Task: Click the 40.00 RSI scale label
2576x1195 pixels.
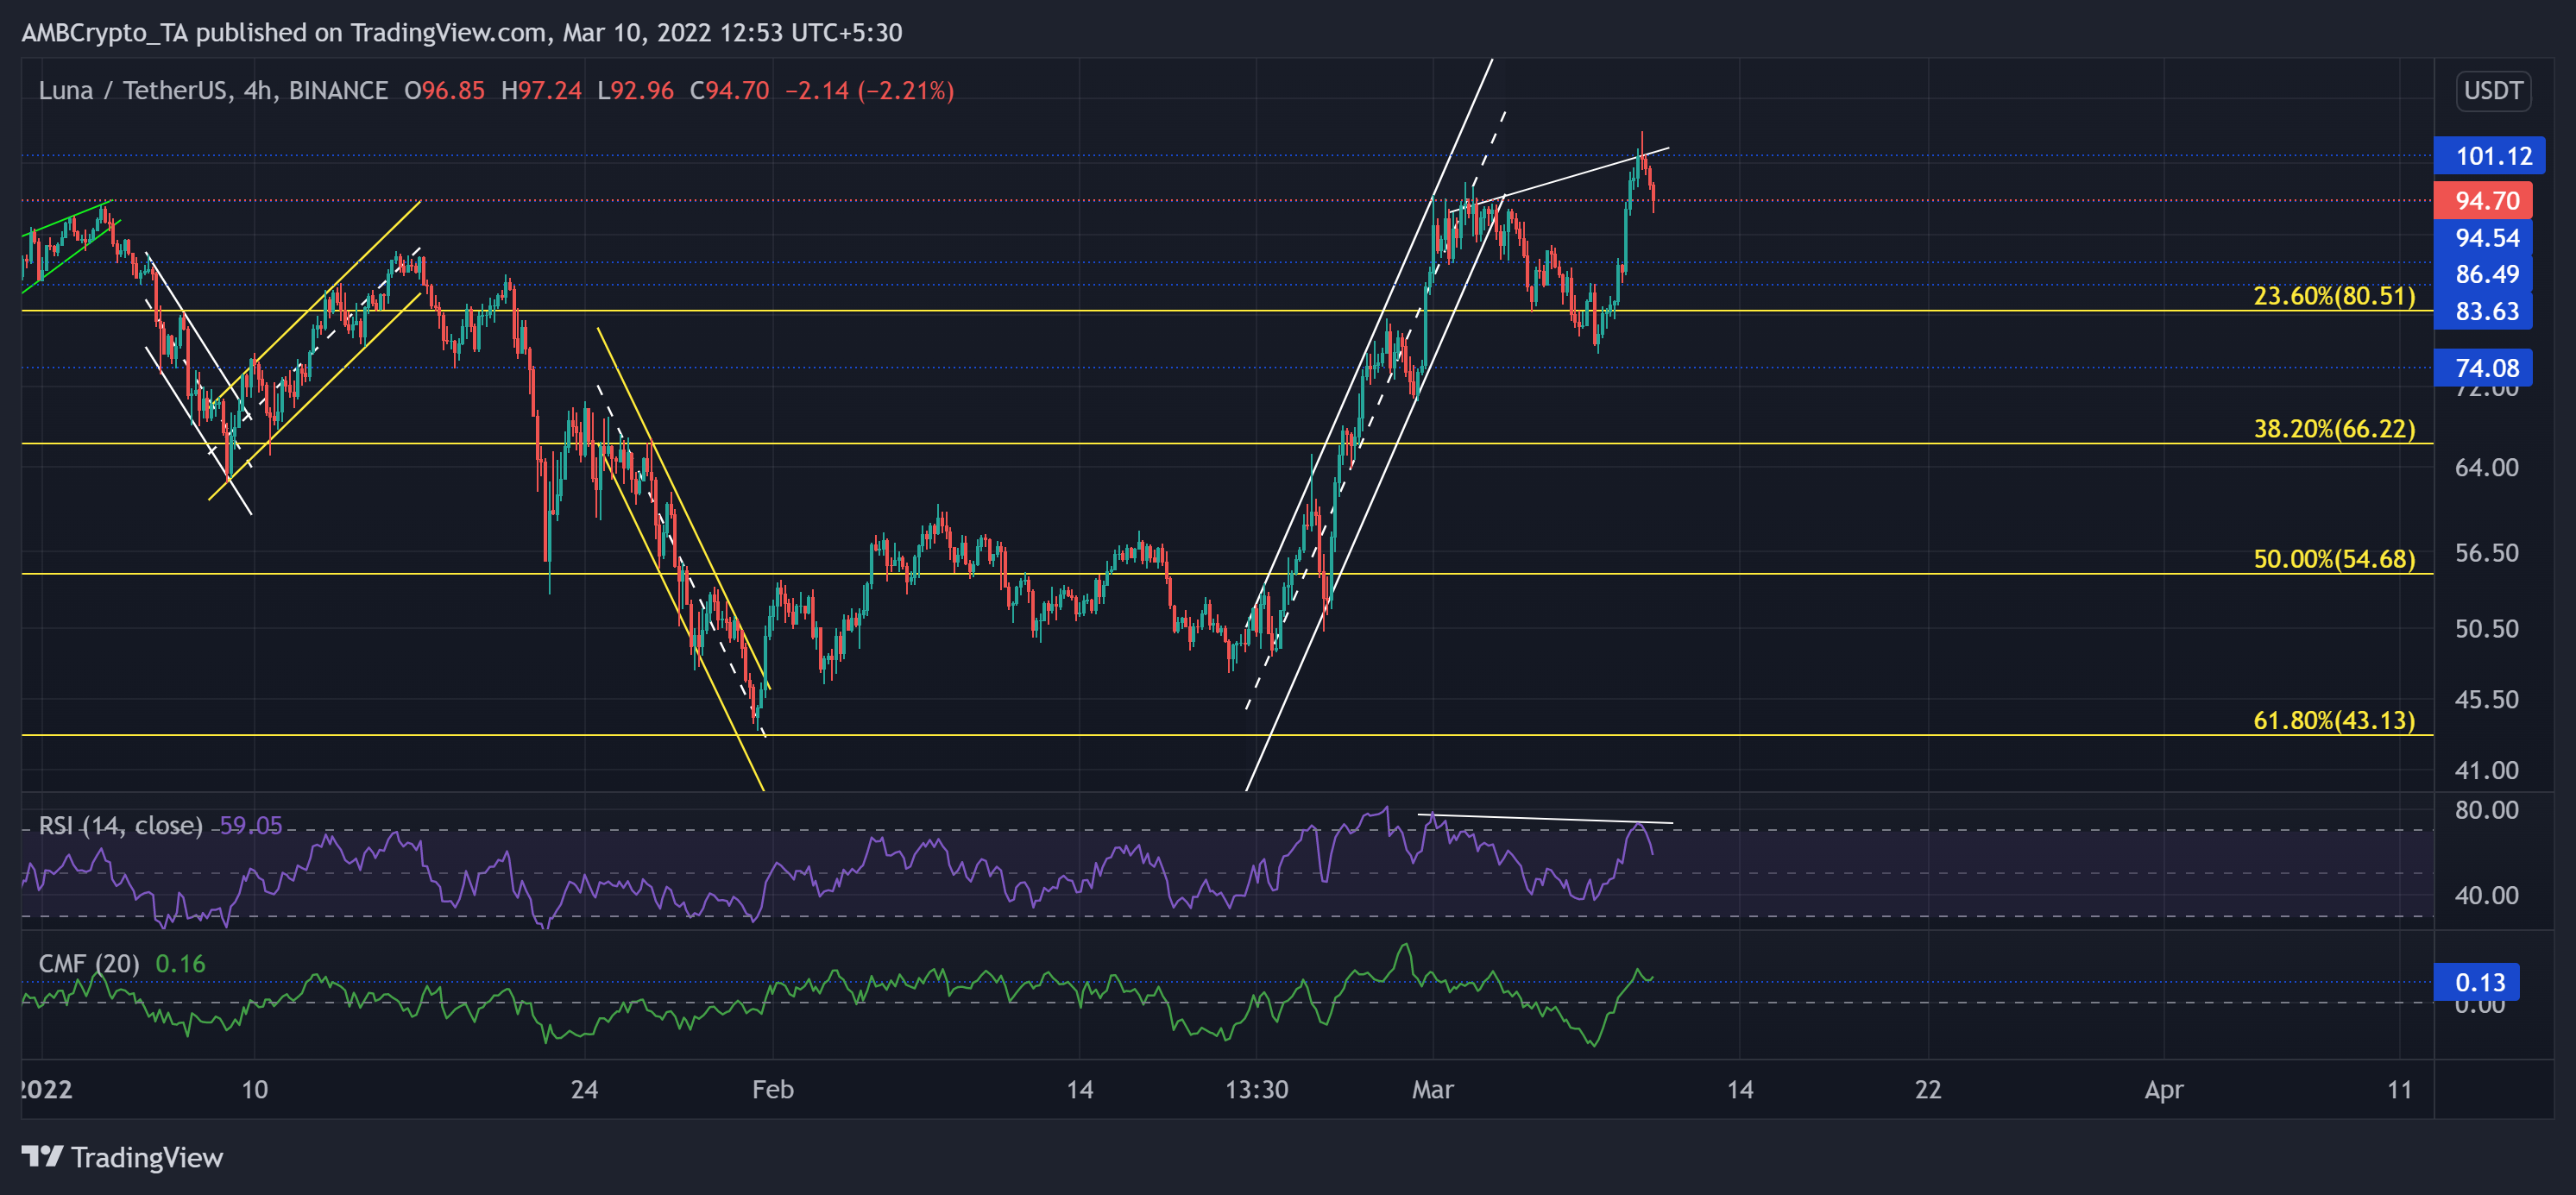Action: pos(2486,896)
